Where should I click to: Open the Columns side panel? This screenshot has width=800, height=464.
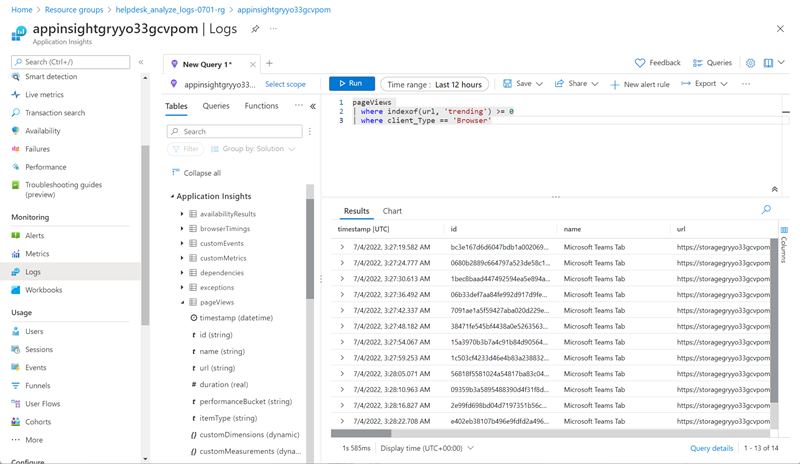coord(784,245)
